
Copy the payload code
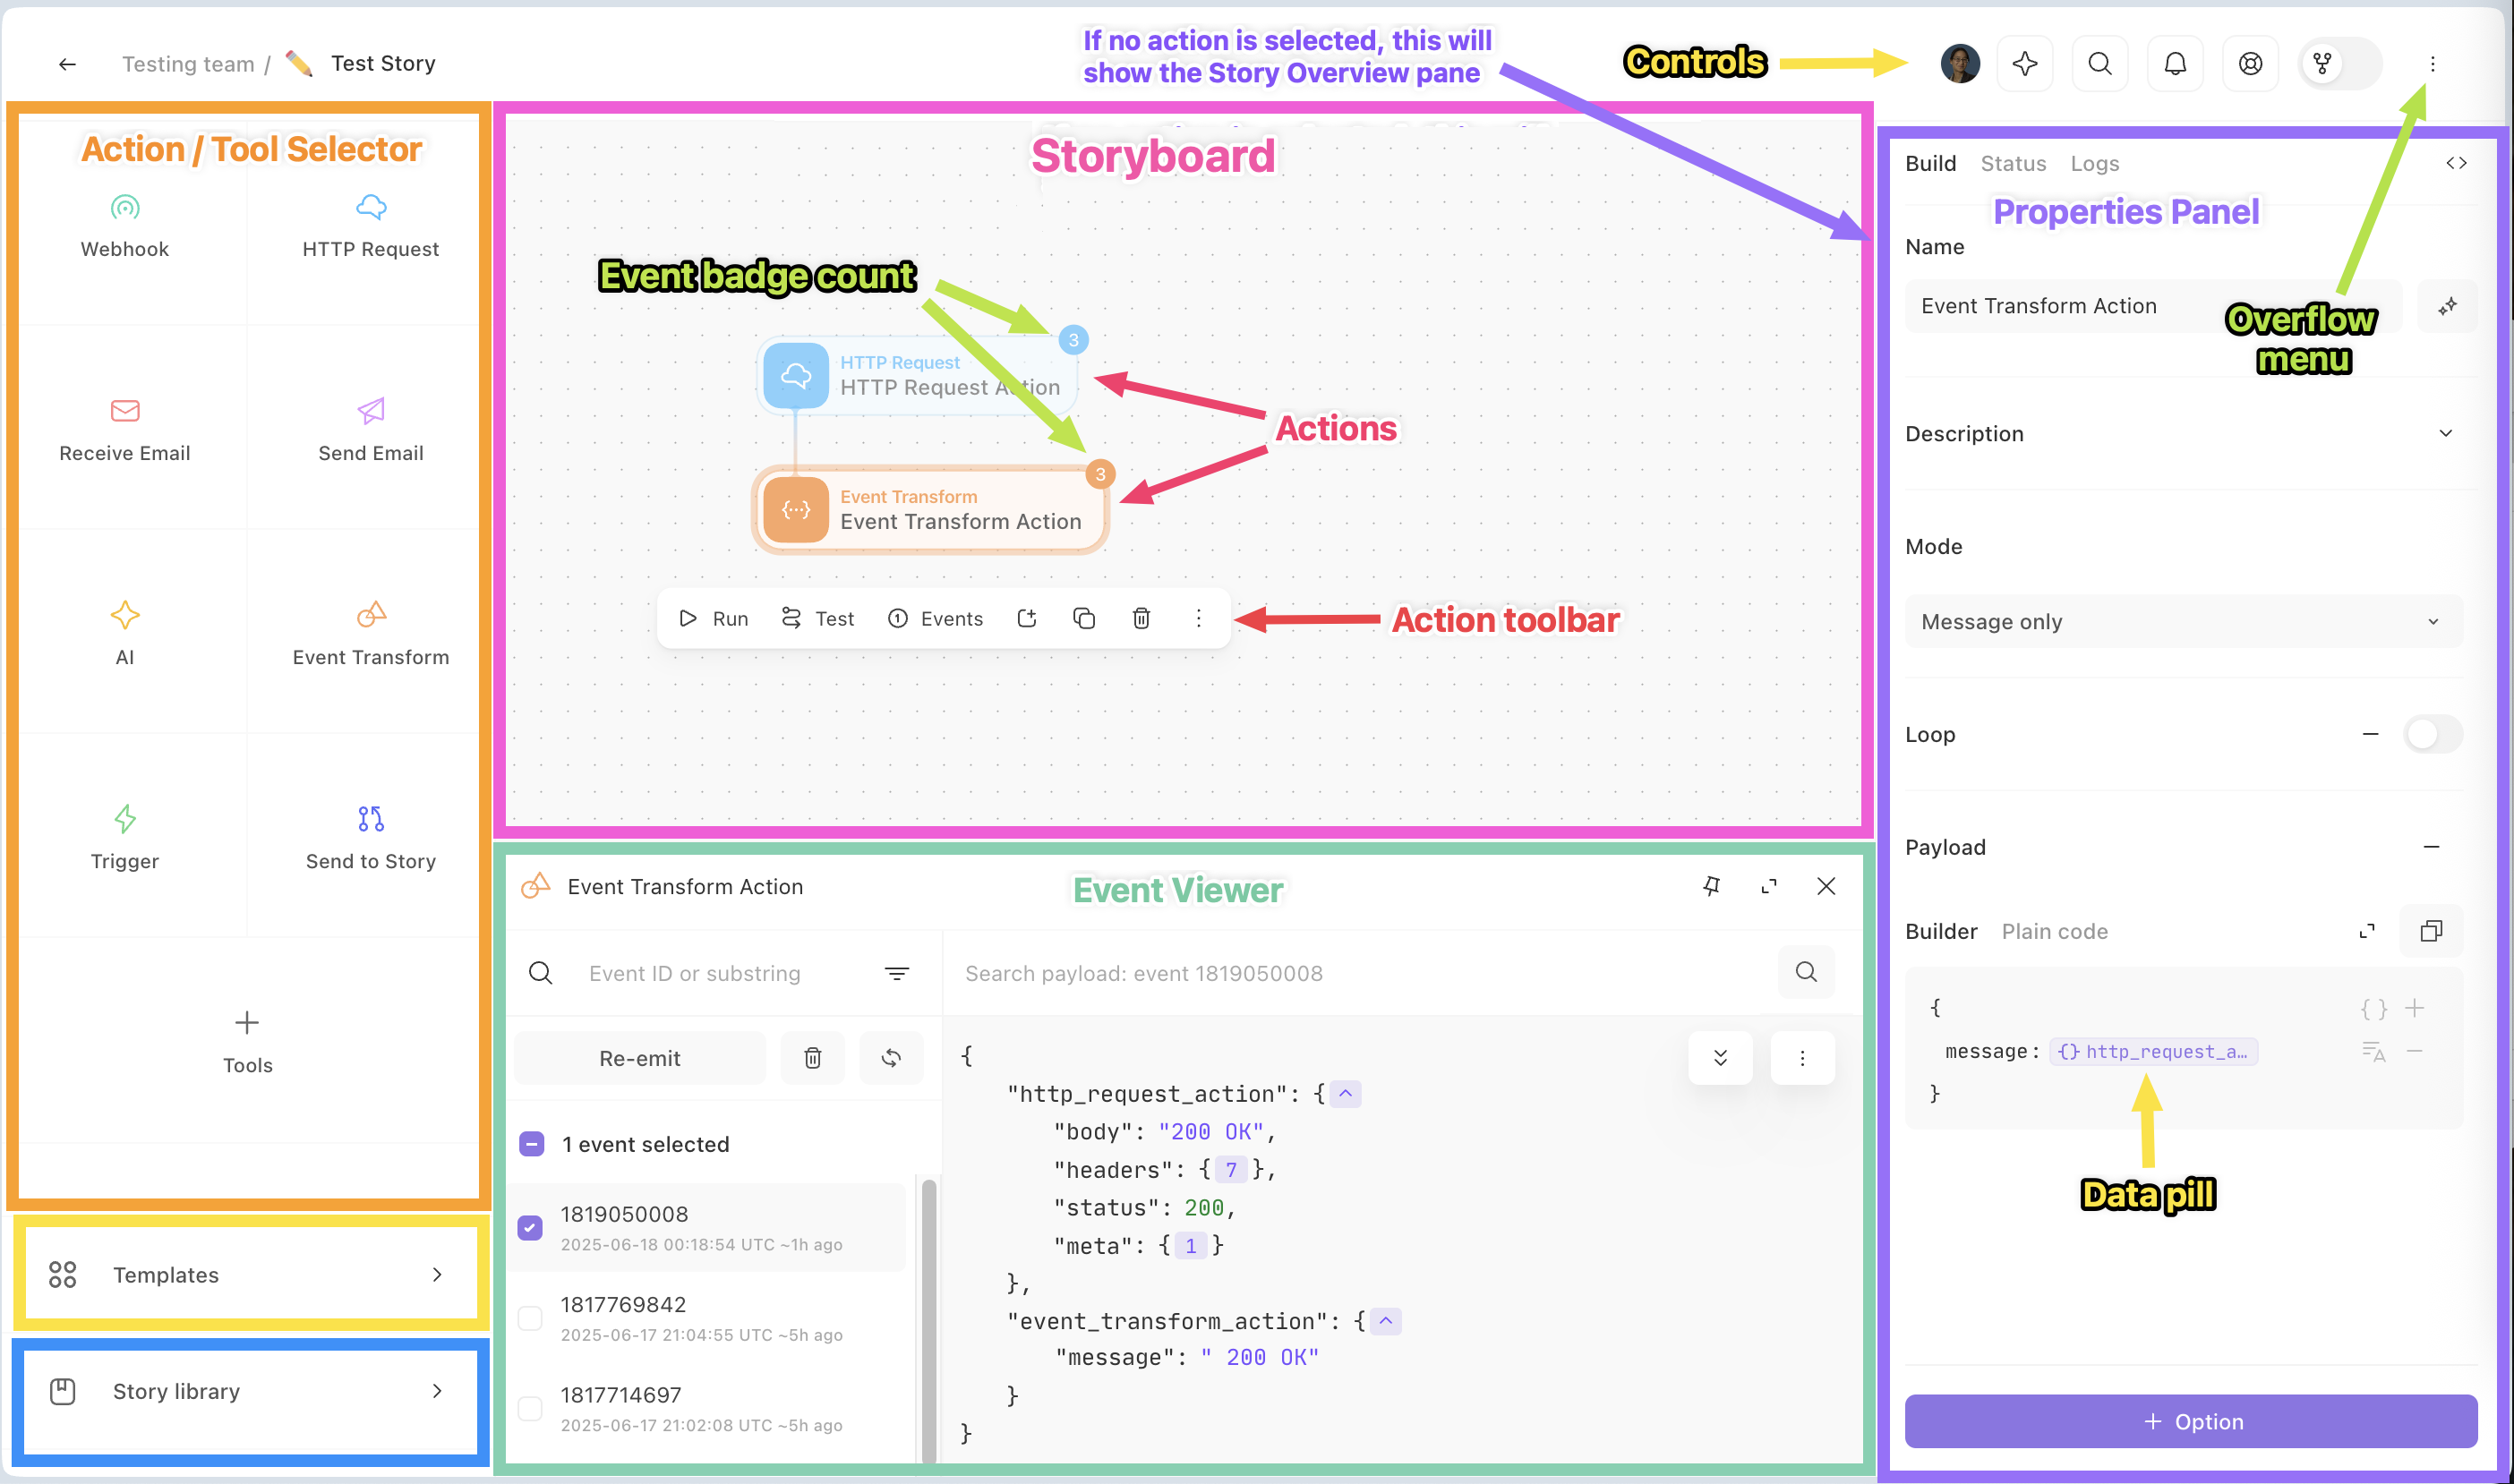coord(2431,931)
